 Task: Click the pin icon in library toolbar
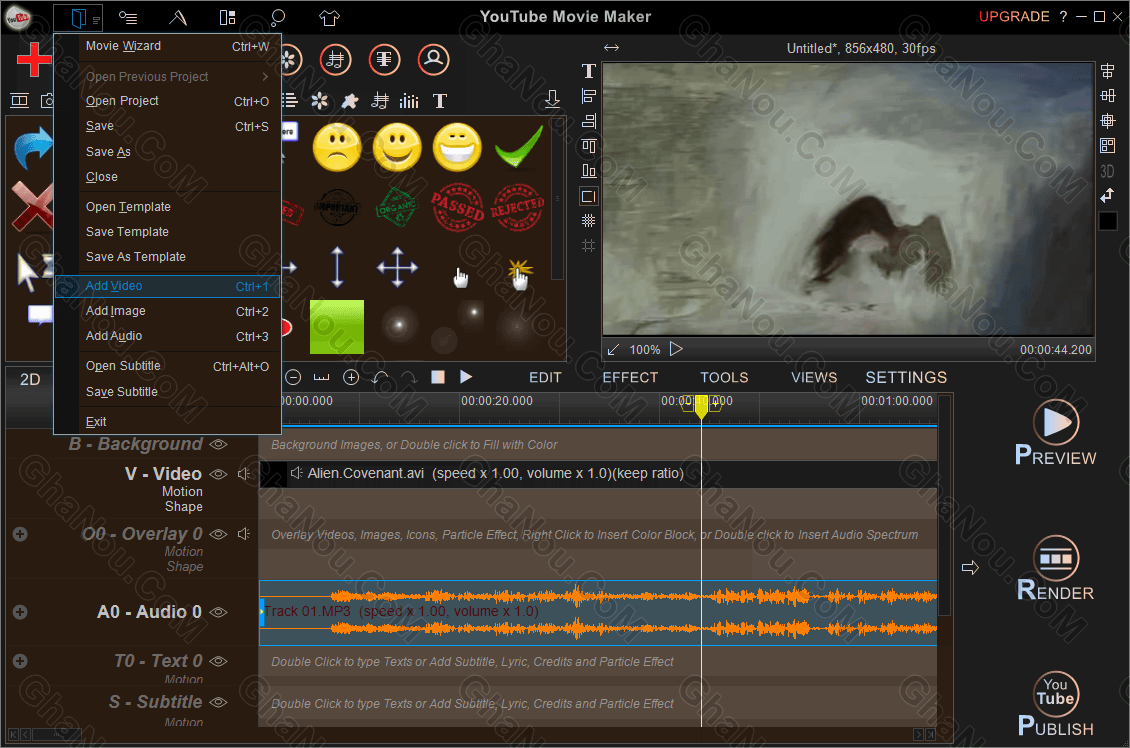click(x=350, y=101)
